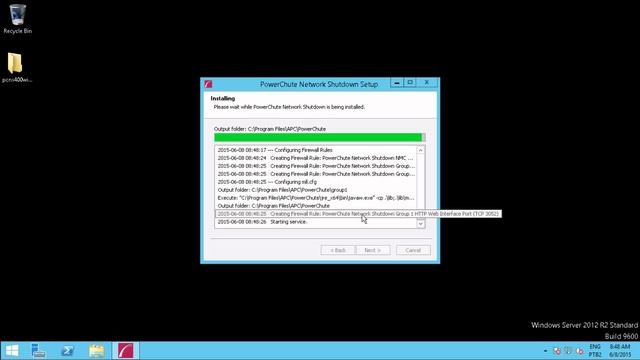640x360 pixels.
Task: Click the highlighted HTTP Web Interface Port line
Action: (358, 214)
